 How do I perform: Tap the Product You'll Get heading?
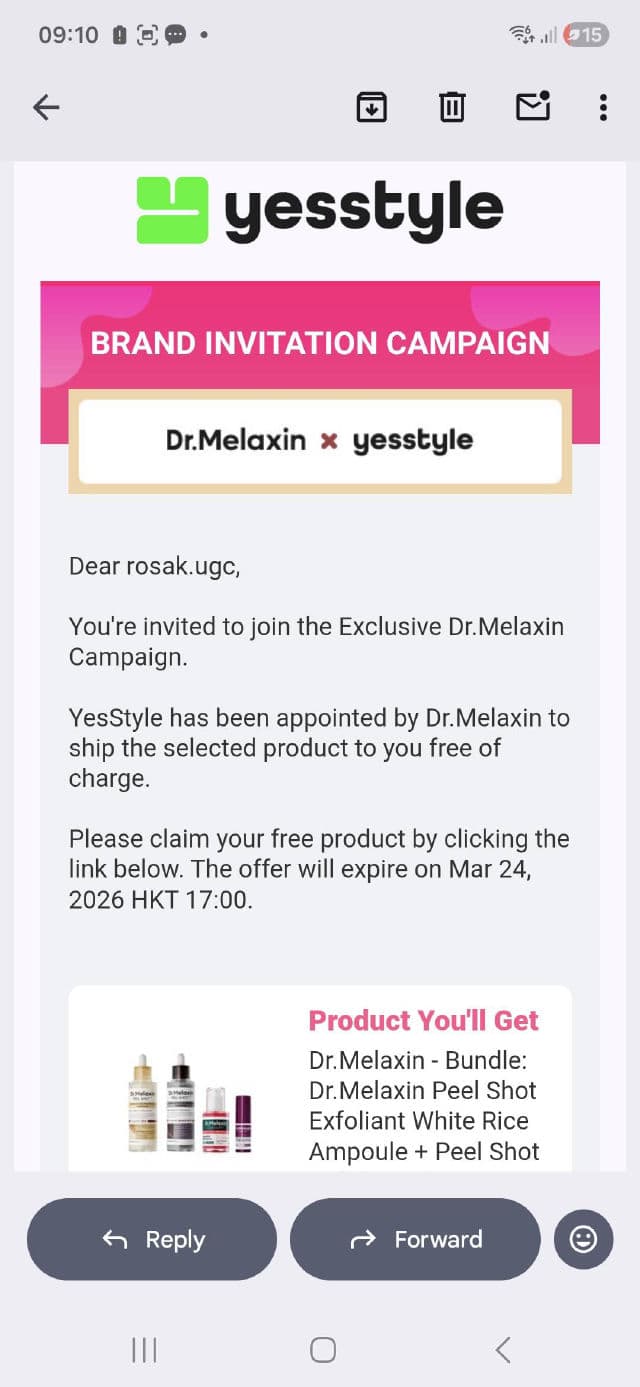point(423,1020)
